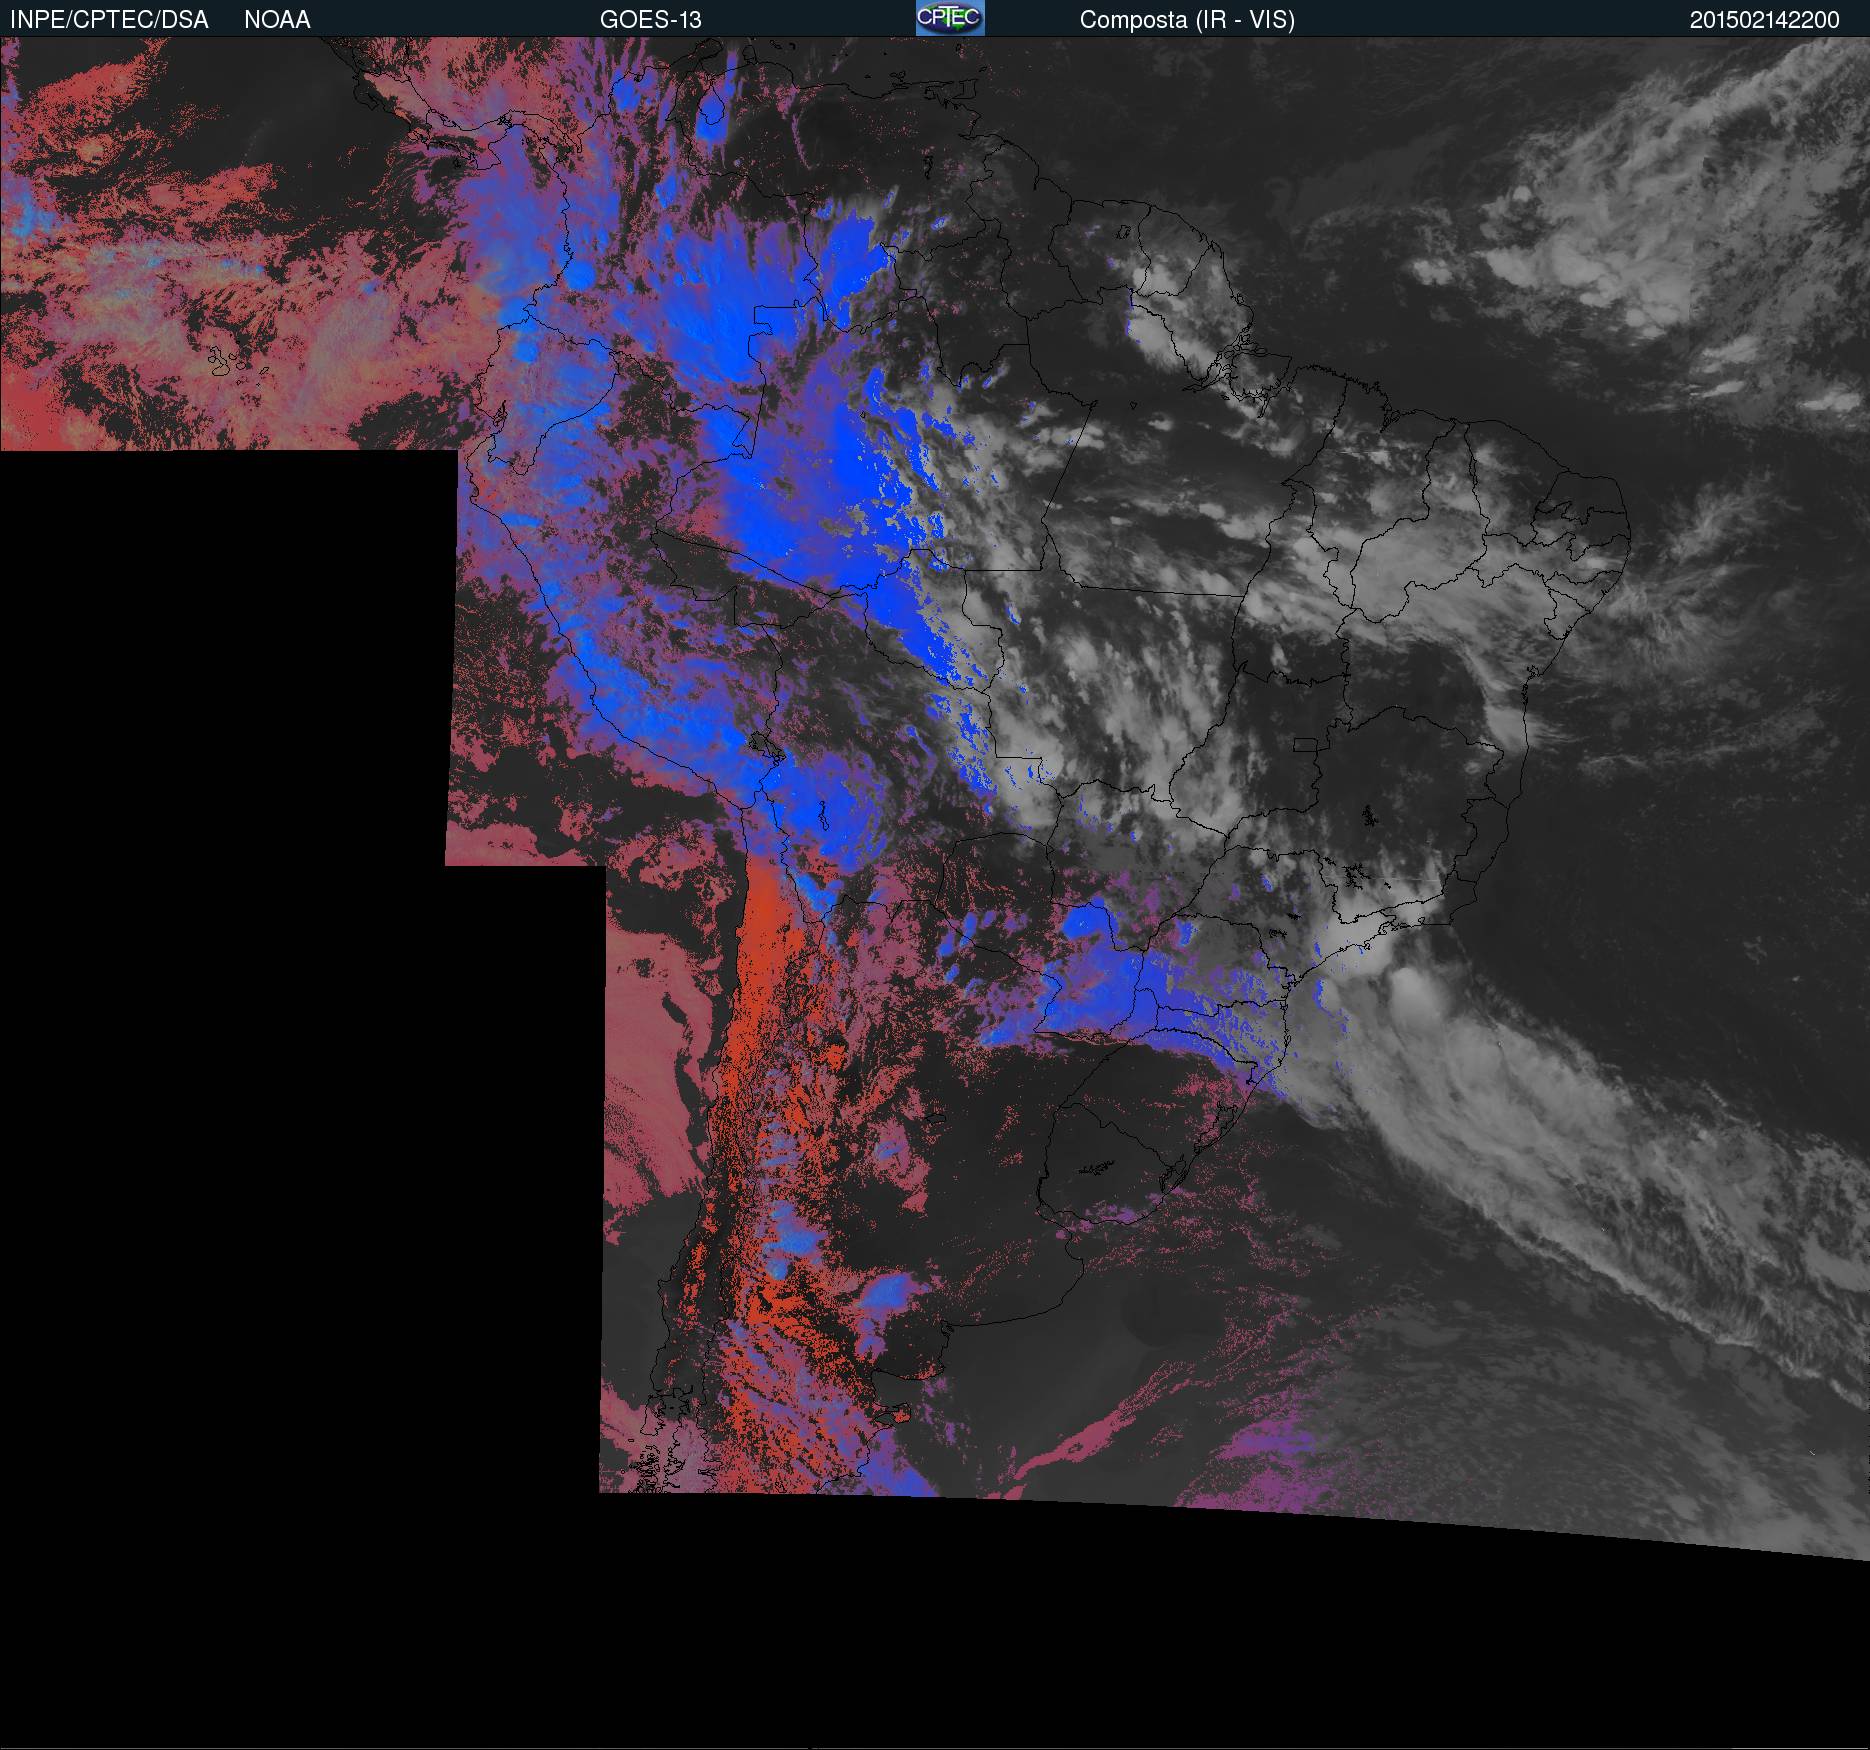Image resolution: width=1870 pixels, height=1750 pixels.
Task: Click the Lake Titicaca outline
Action: [764, 746]
